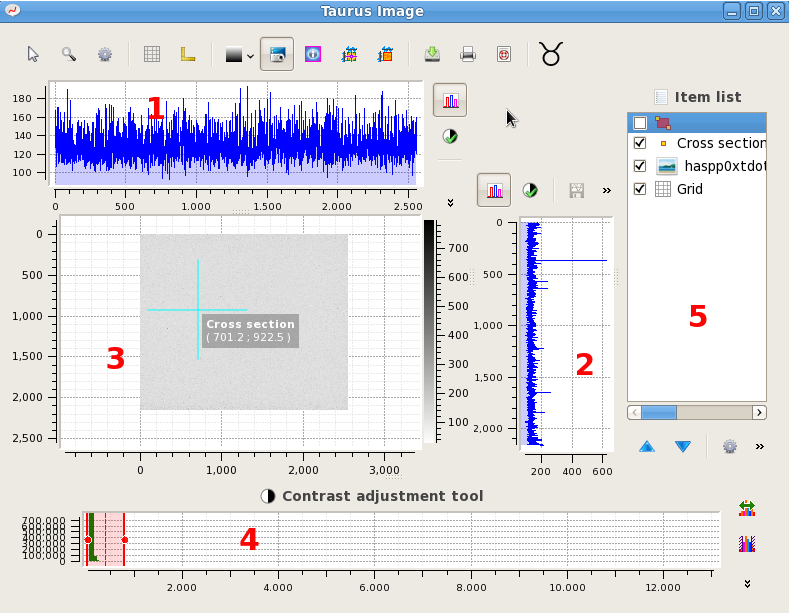This screenshot has width=790, height=613.
Task: Activate the magnifier zoom tool
Action: point(69,54)
